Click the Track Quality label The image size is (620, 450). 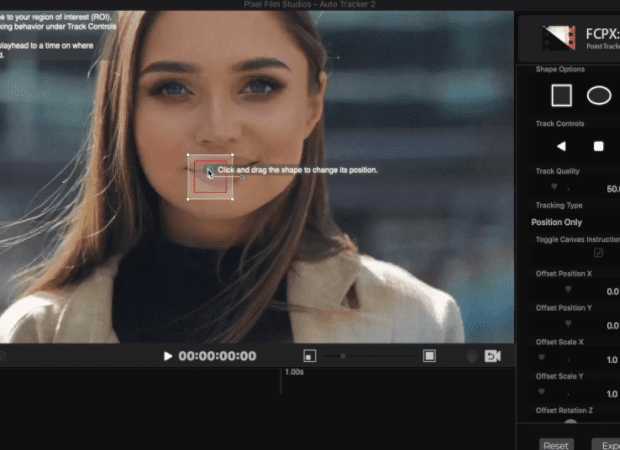coord(558,171)
